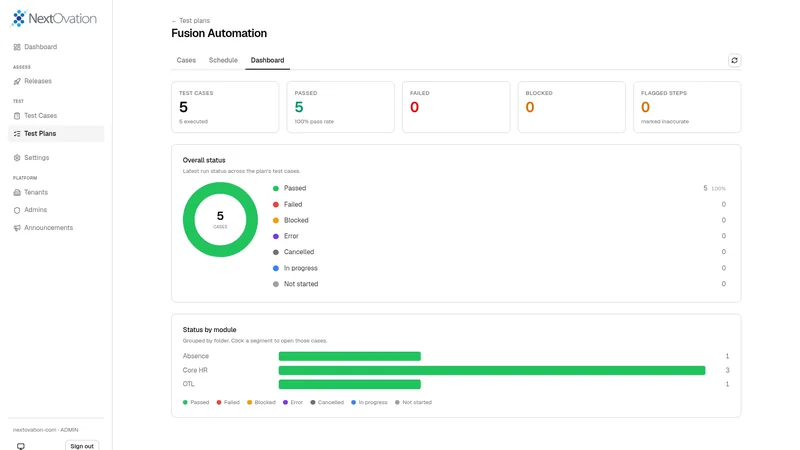This screenshot has width=800, height=450.
Task: Click the NextOvation logo
Action: coord(54,18)
